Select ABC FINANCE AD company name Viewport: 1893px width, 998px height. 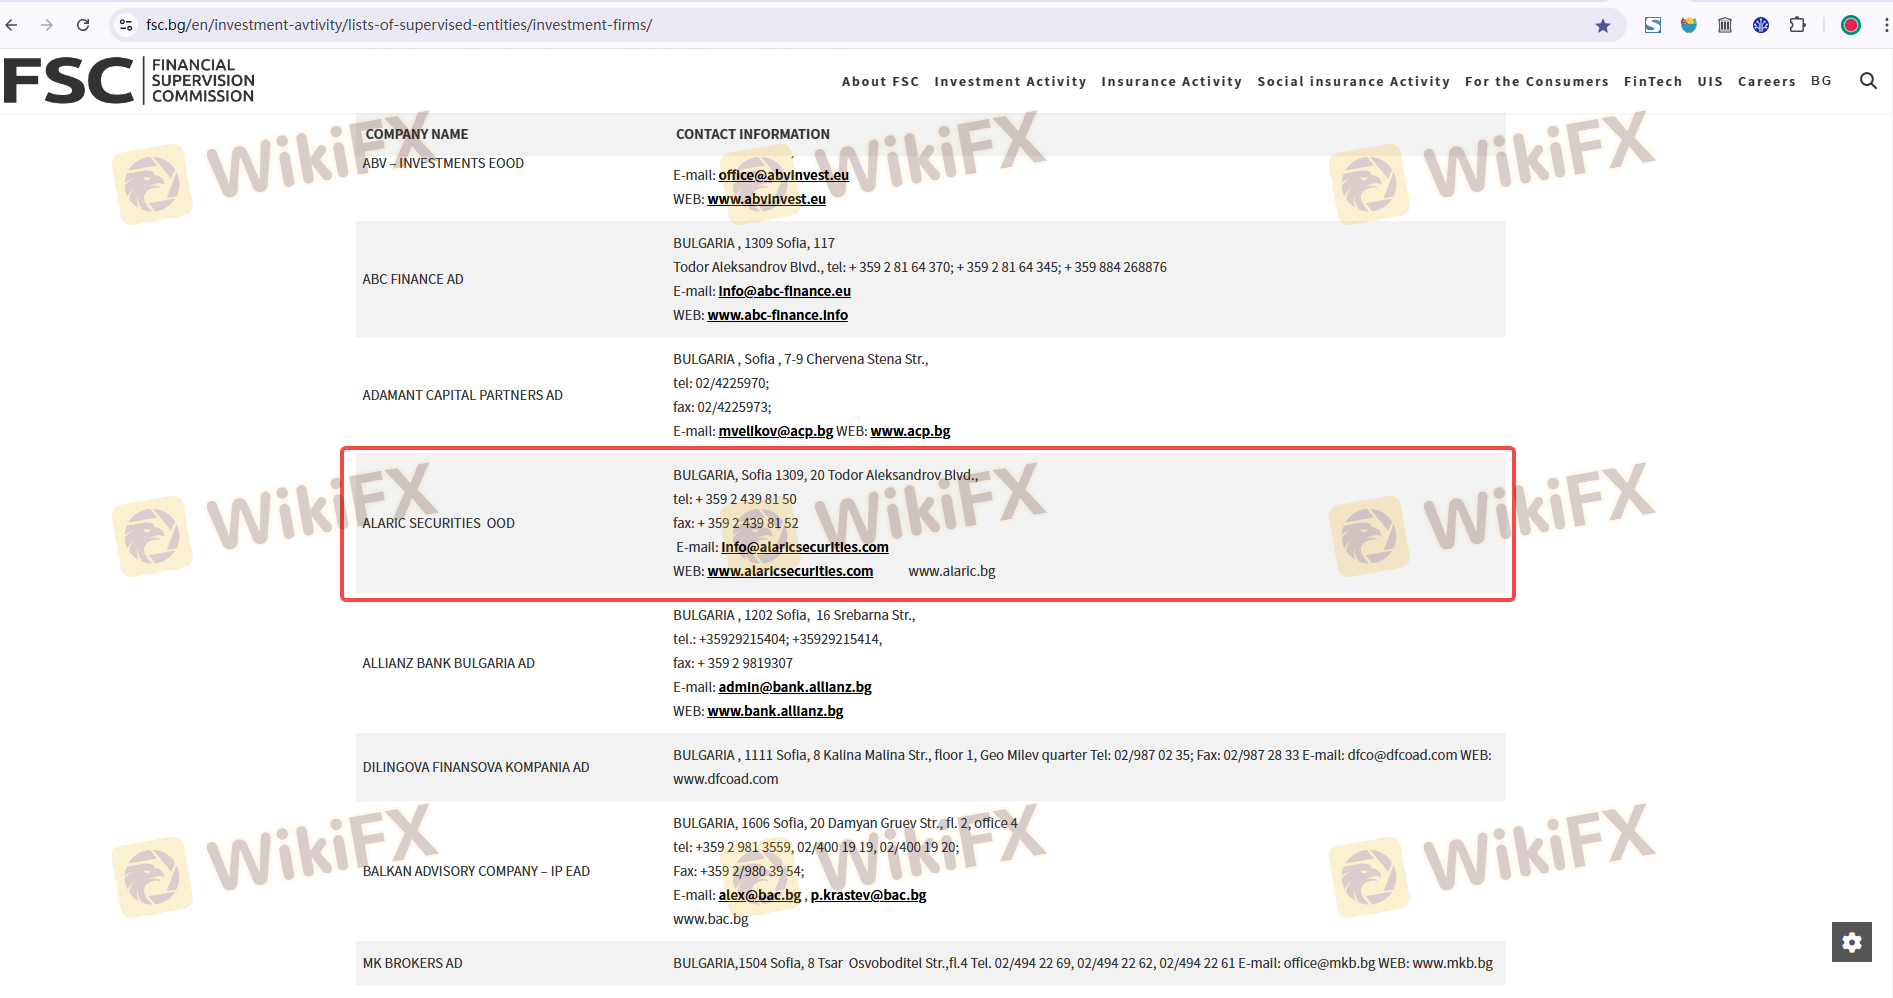point(413,279)
